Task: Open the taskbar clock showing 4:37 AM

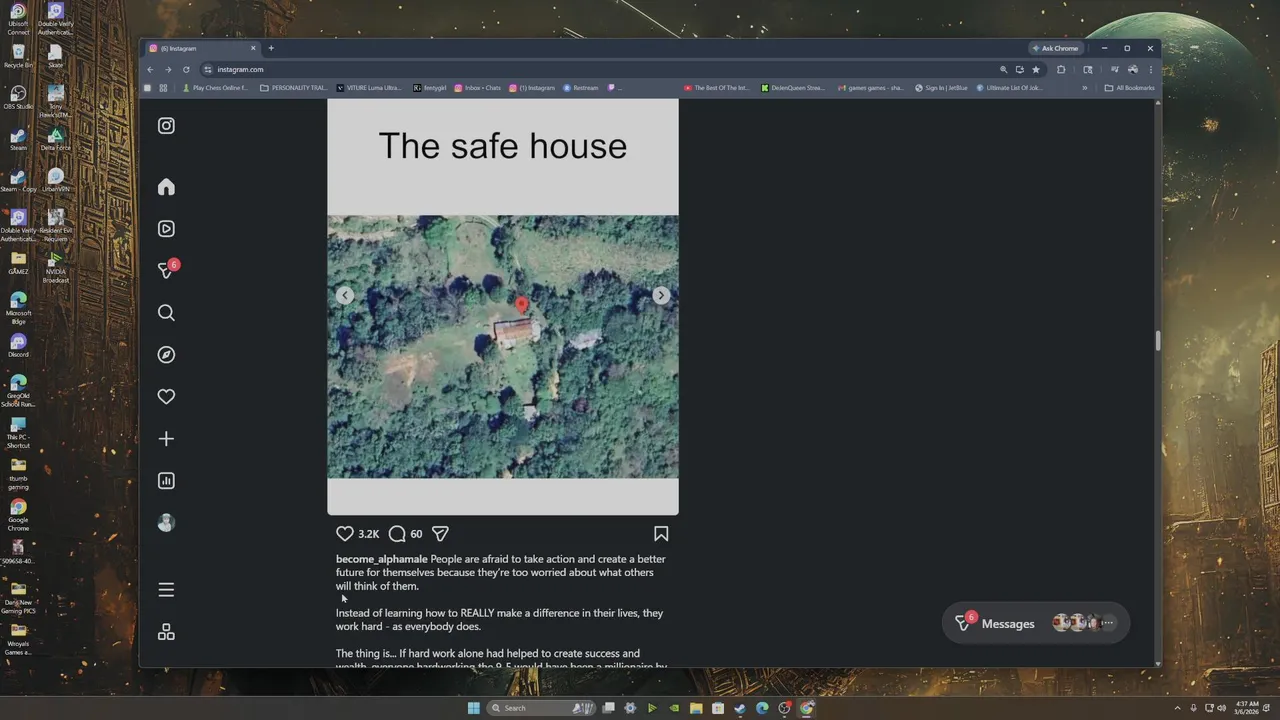Action: click(x=1247, y=708)
